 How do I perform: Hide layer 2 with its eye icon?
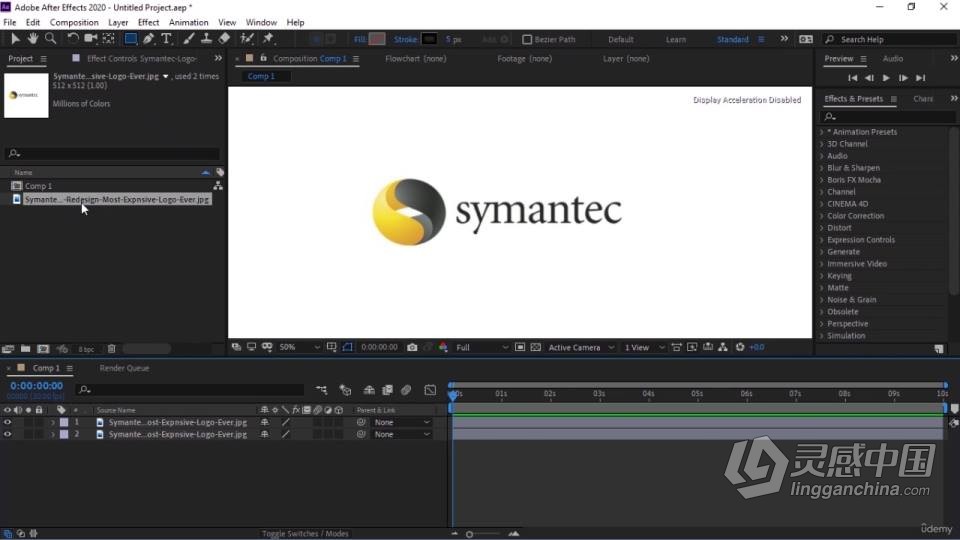(x=7, y=435)
